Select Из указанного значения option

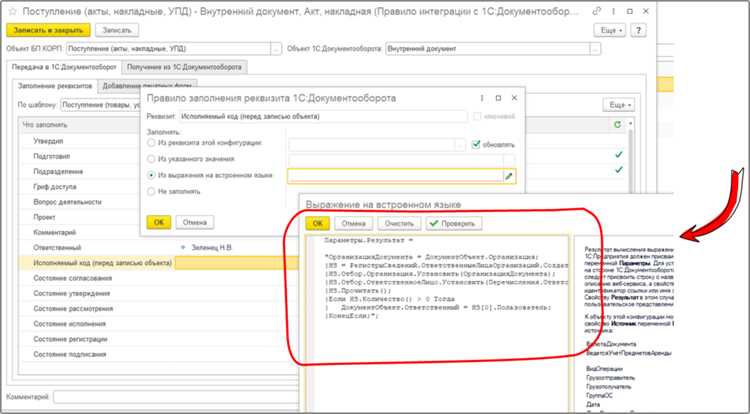point(151,159)
